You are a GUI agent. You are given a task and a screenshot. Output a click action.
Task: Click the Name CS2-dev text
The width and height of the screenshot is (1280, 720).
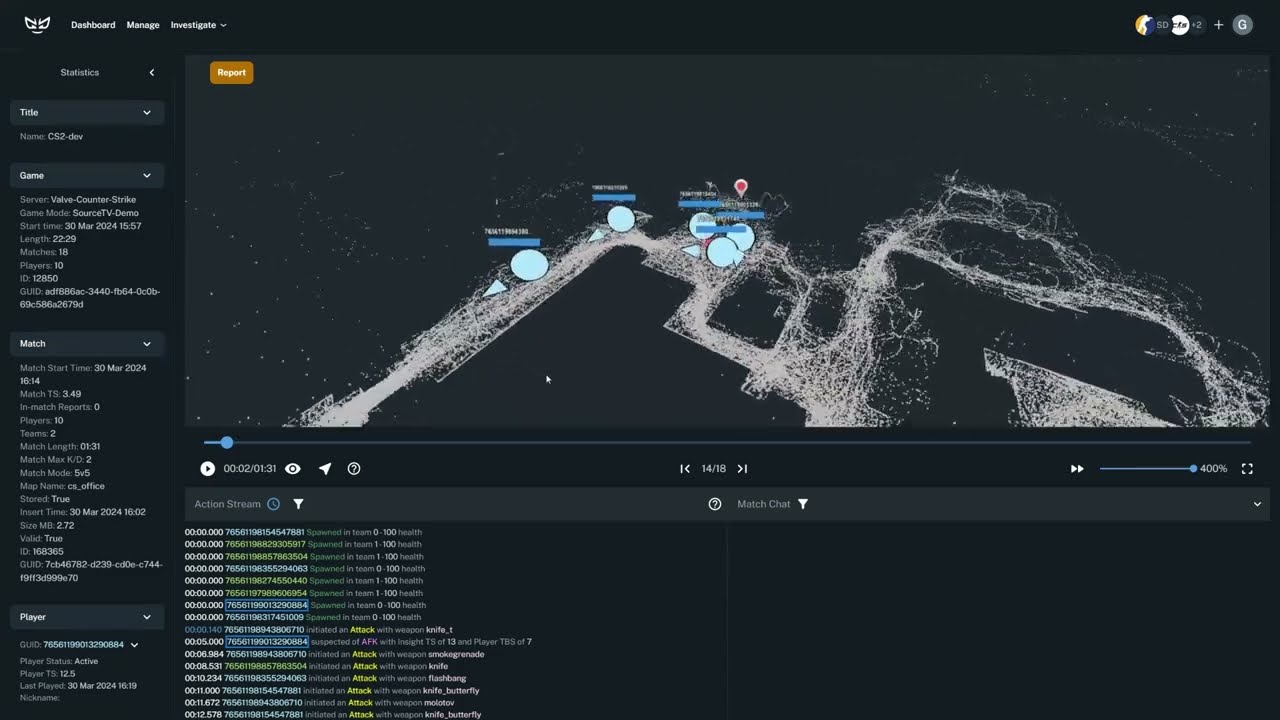51,136
